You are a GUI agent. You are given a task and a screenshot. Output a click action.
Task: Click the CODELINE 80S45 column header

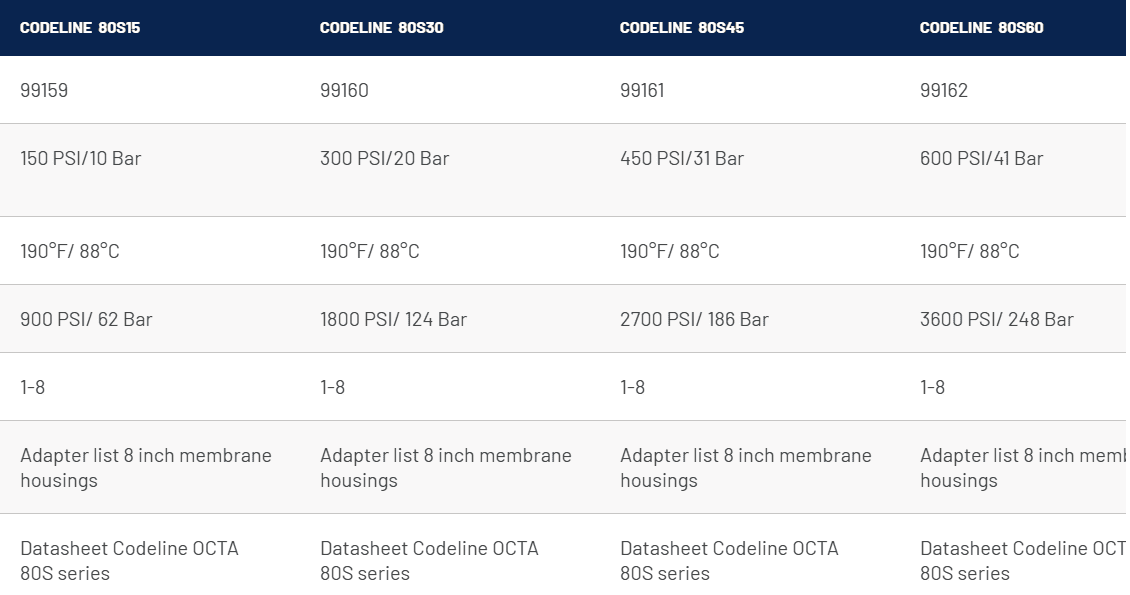[x=682, y=28]
